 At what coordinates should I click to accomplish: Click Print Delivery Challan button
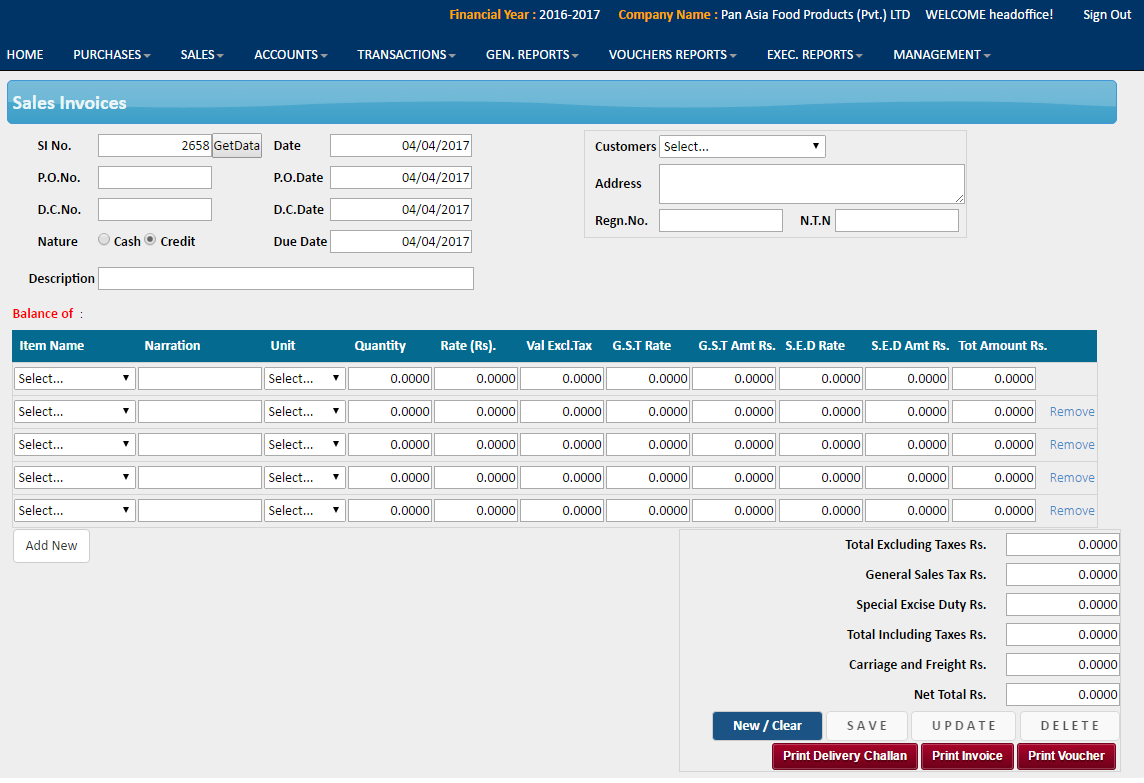[844, 756]
